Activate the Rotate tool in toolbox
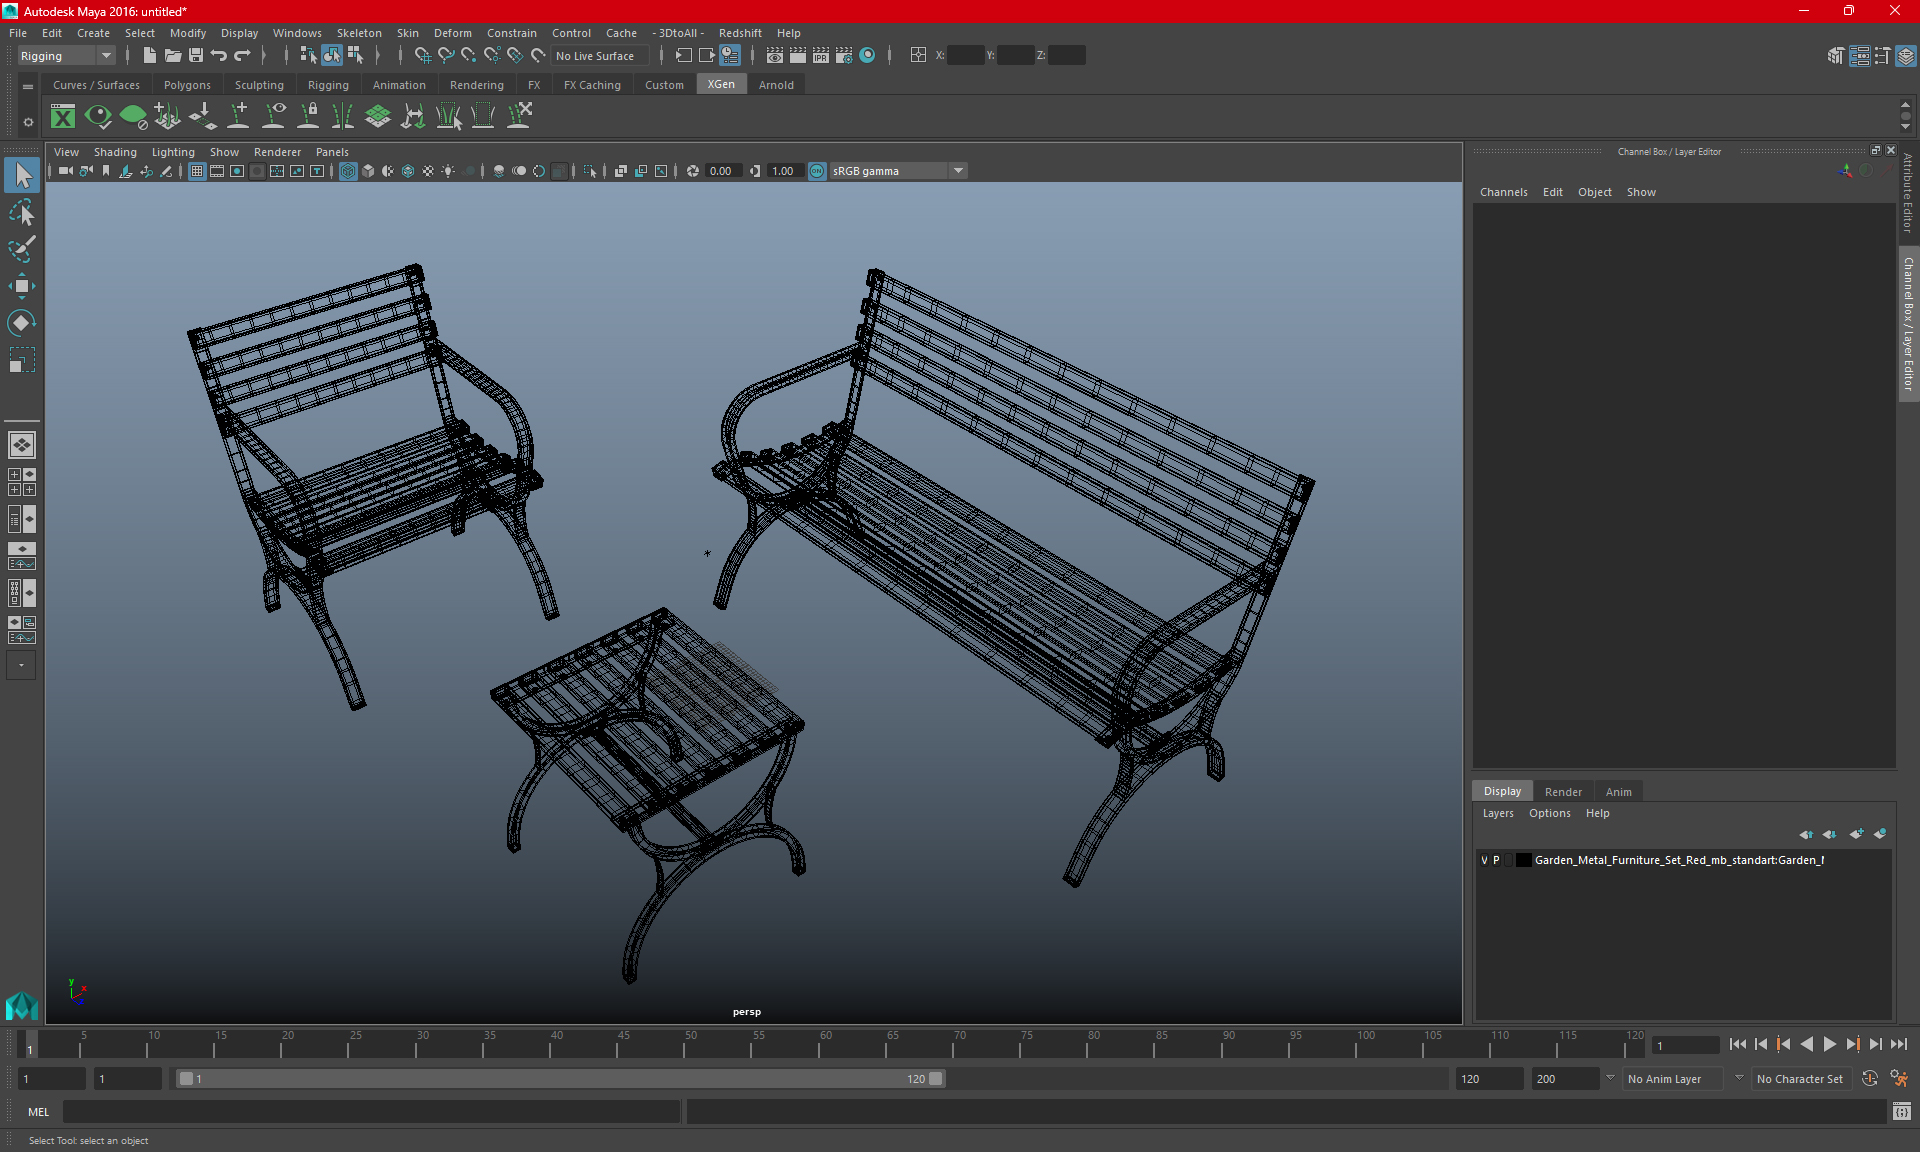This screenshot has height=1152, width=1920. point(22,323)
